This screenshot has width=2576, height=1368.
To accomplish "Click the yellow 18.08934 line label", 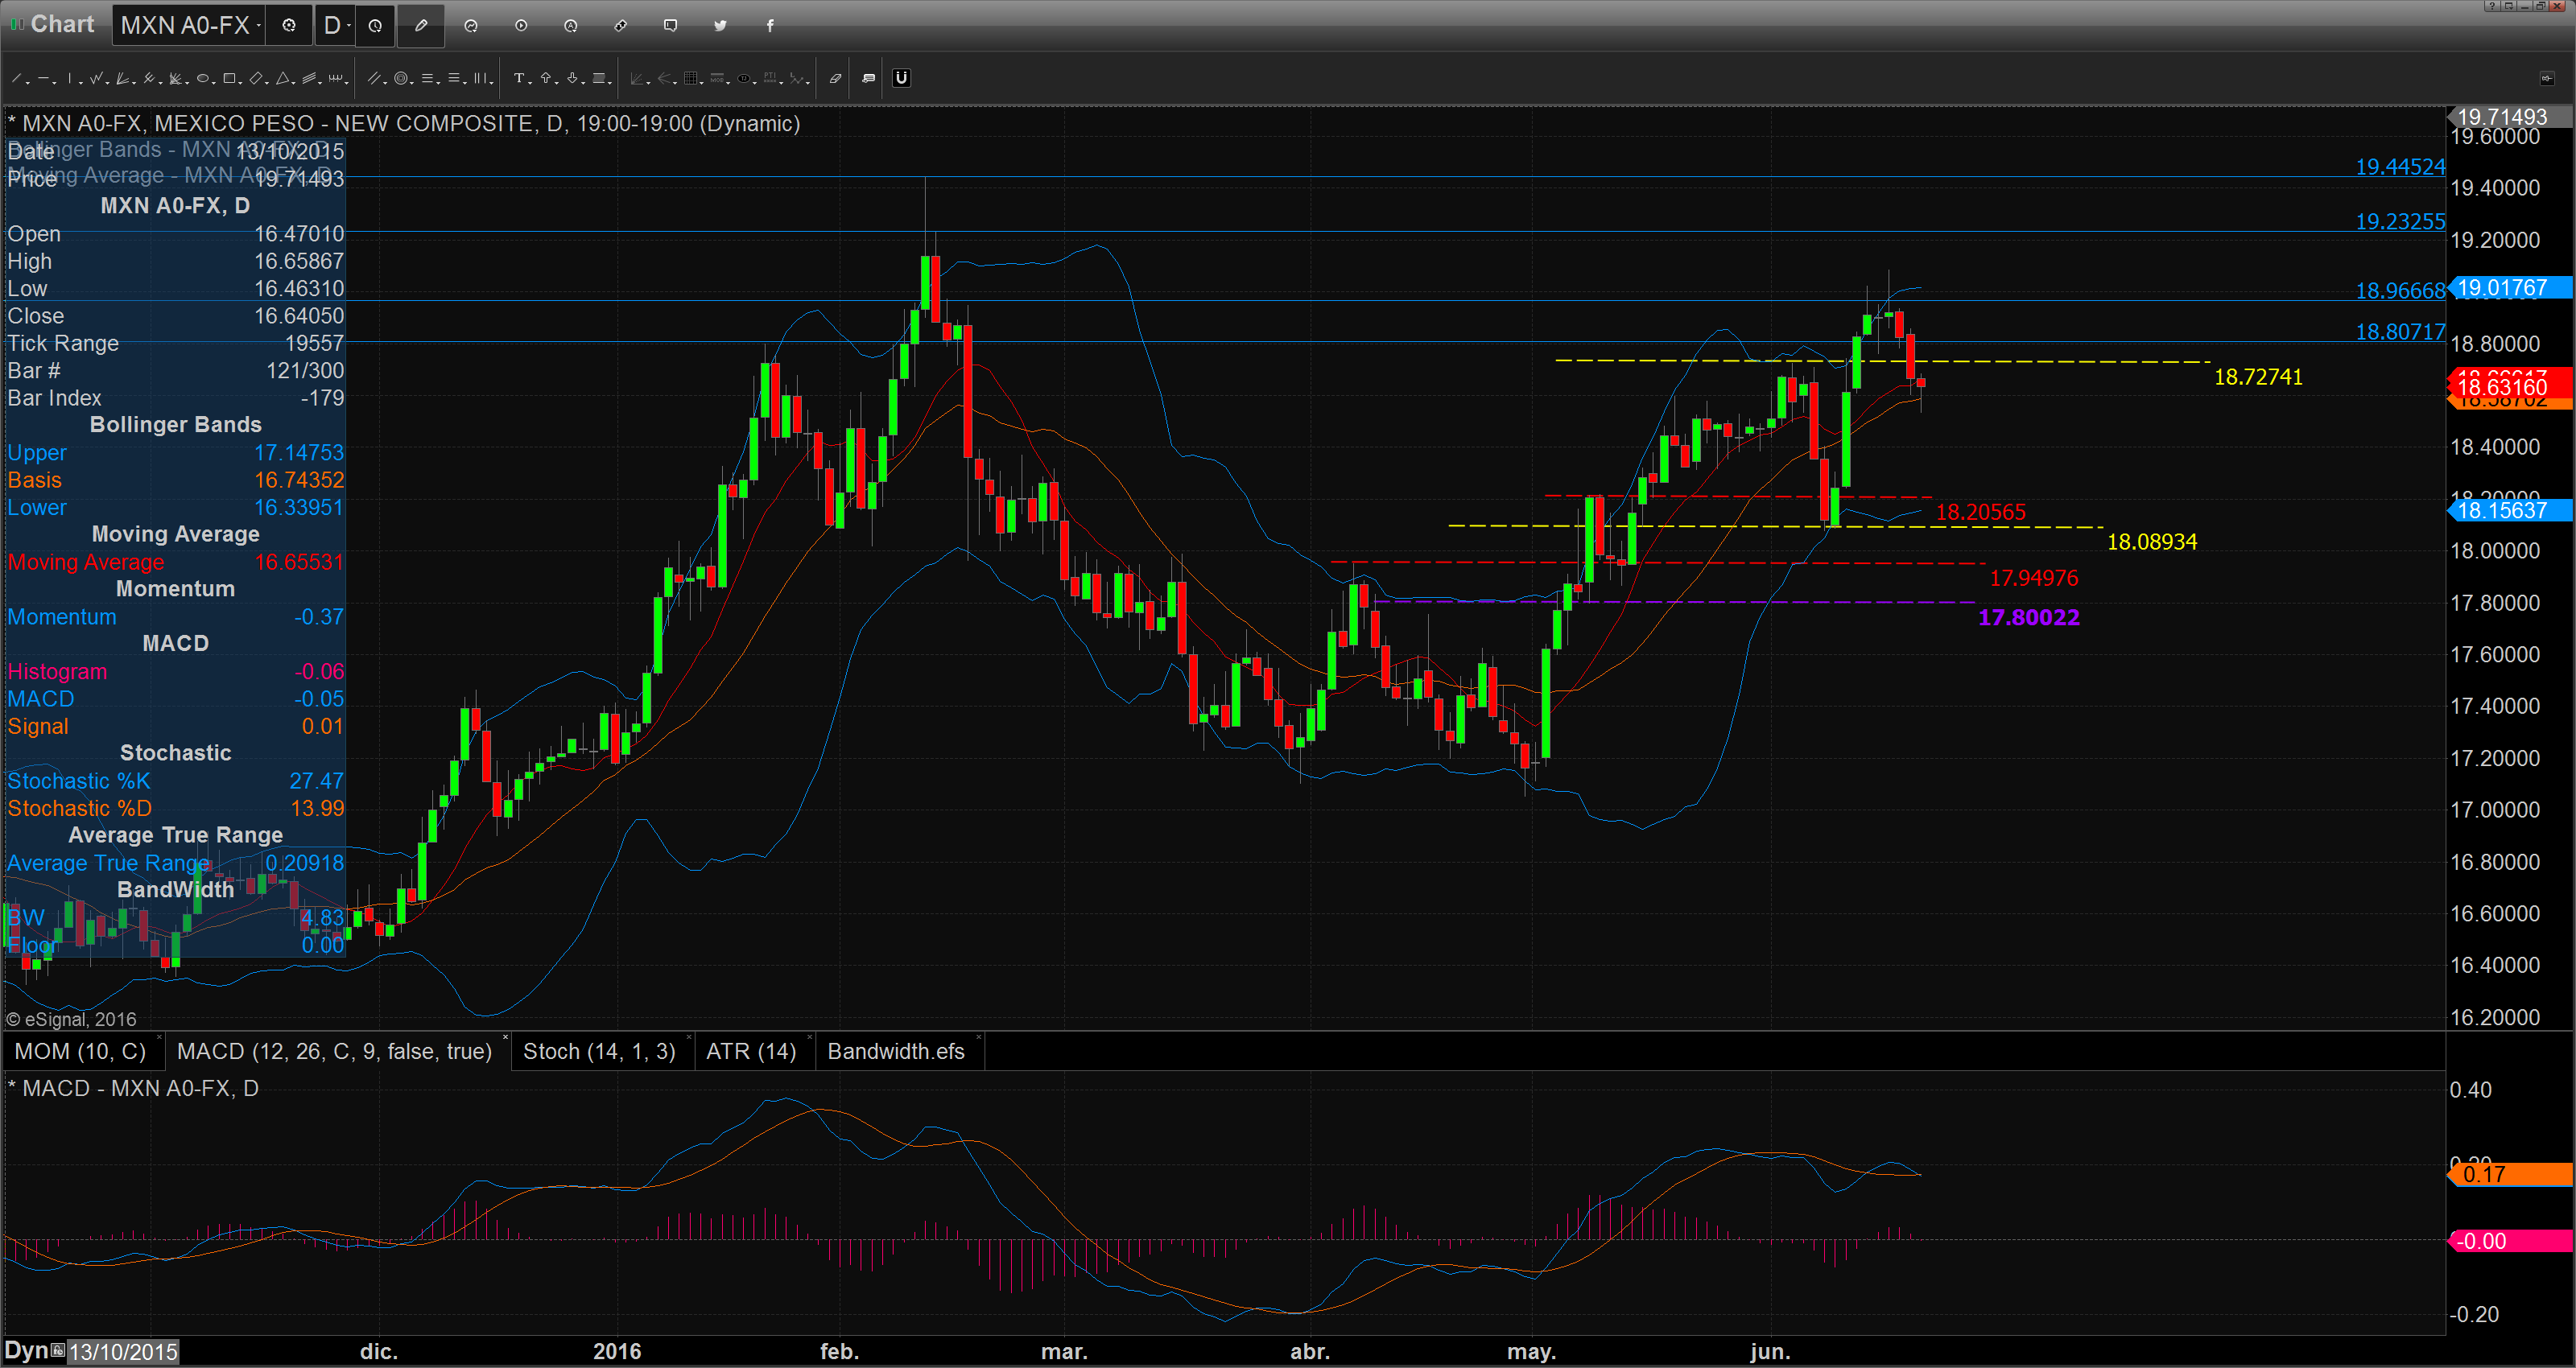I will point(2152,542).
